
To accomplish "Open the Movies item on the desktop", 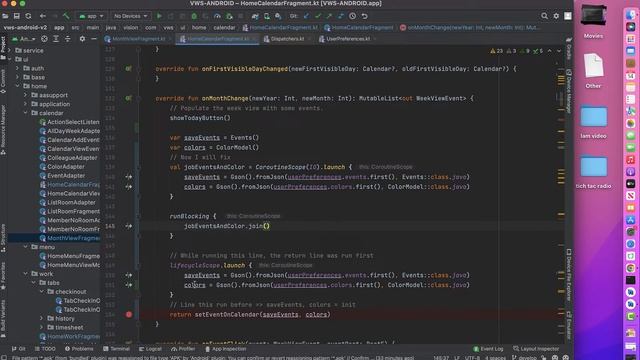I will point(593,21).
